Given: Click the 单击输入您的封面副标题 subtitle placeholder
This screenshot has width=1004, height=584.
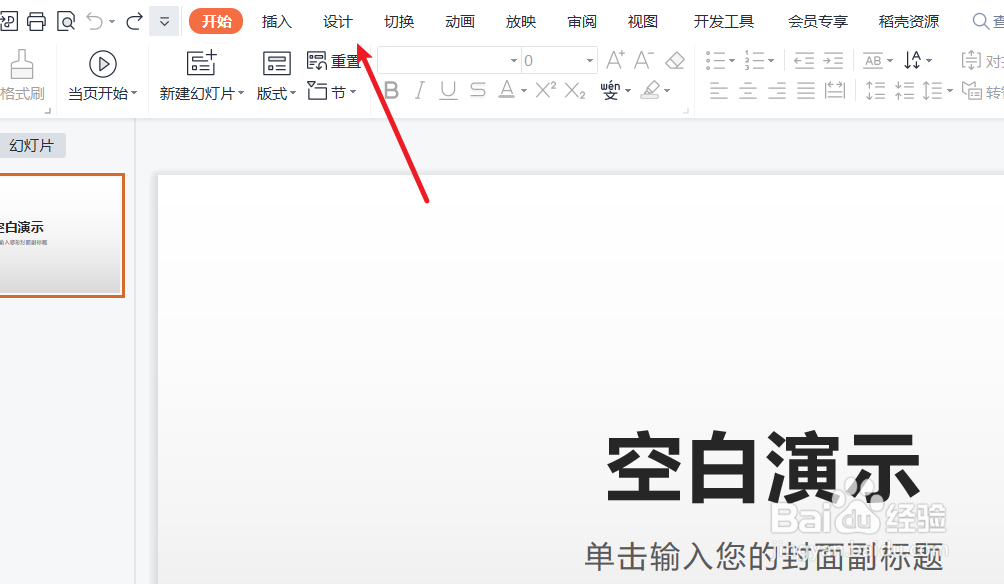Looking at the screenshot, I should pyautogui.click(x=764, y=556).
